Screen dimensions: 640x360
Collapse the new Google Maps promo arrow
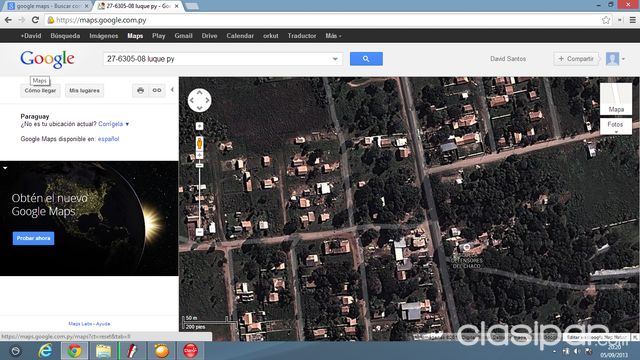tap(5, 167)
